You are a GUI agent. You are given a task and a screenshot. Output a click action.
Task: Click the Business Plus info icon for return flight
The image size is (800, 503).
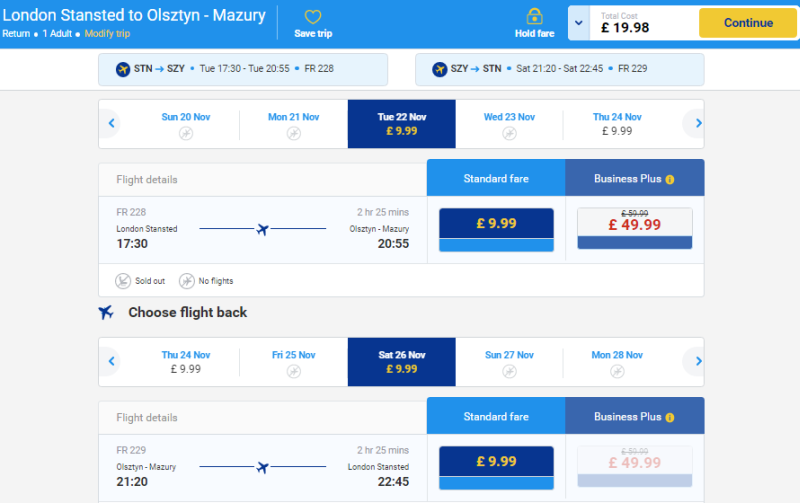670,418
